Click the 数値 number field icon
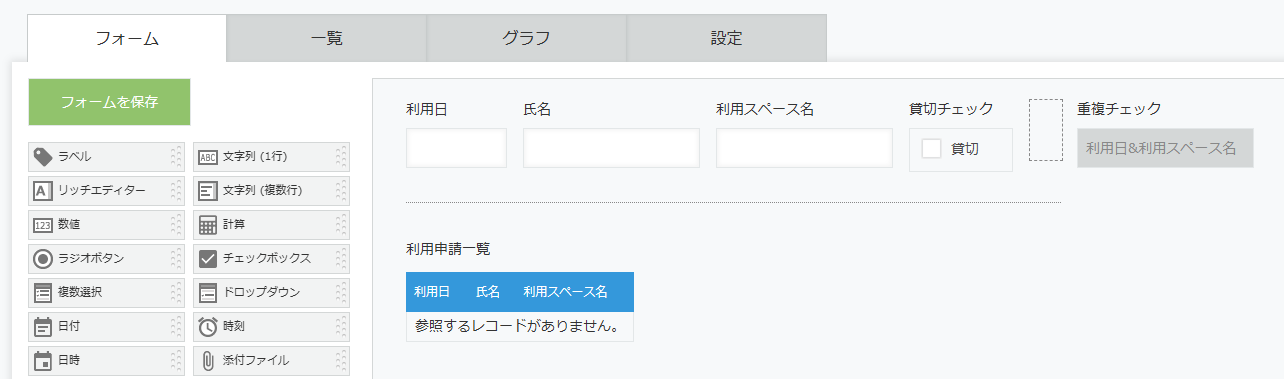The width and height of the screenshot is (1284, 379). tap(43, 225)
